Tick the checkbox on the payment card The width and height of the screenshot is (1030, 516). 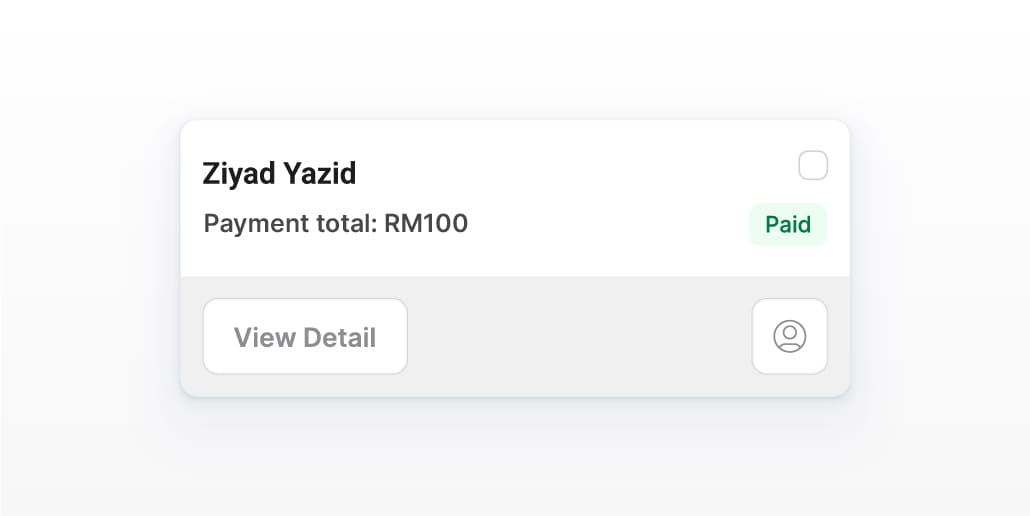click(813, 165)
